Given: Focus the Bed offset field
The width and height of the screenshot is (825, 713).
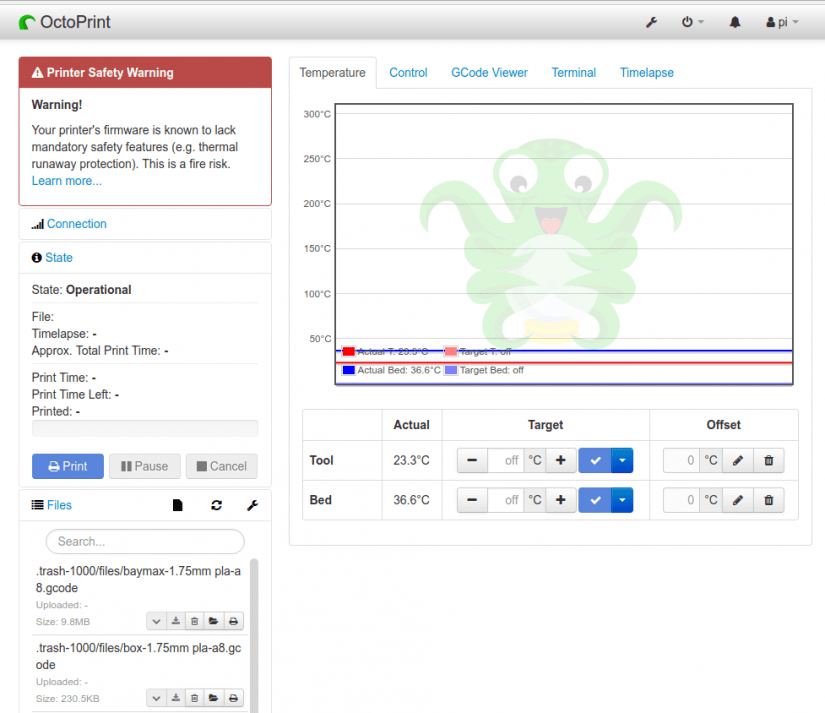Looking at the screenshot, I should coord(681,500).
